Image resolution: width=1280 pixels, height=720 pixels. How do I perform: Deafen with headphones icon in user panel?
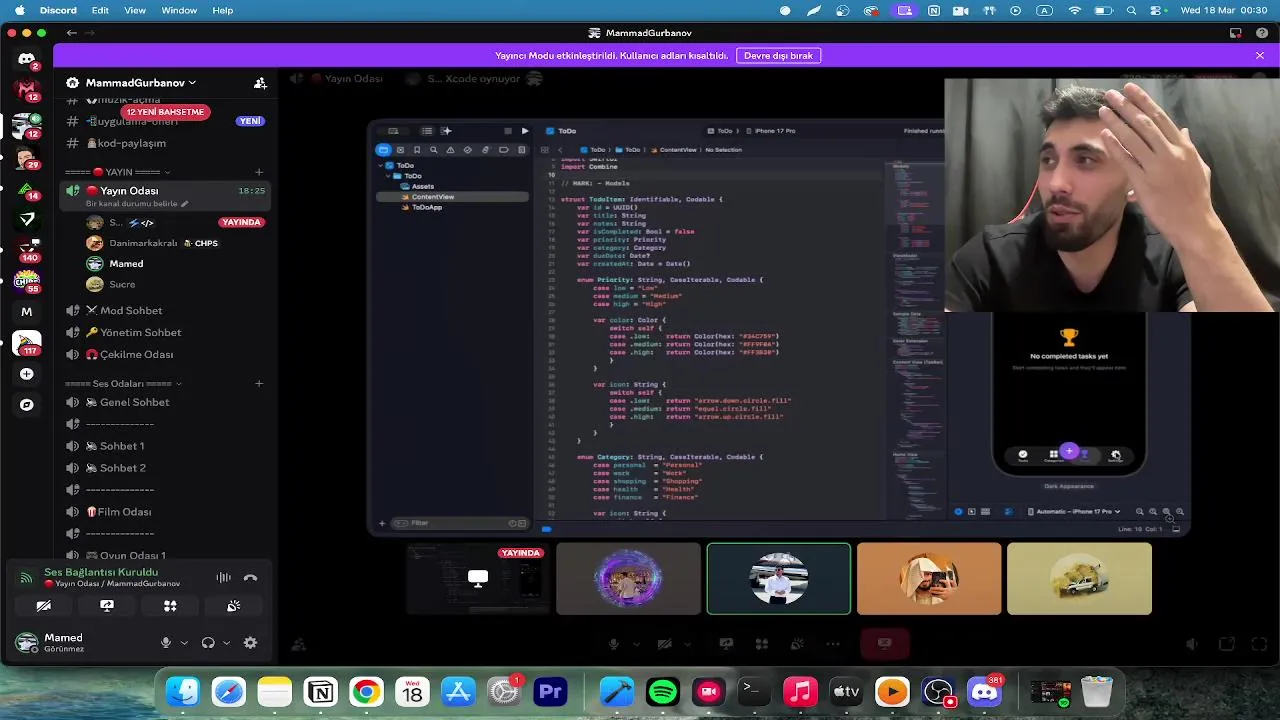click(208, 643)
